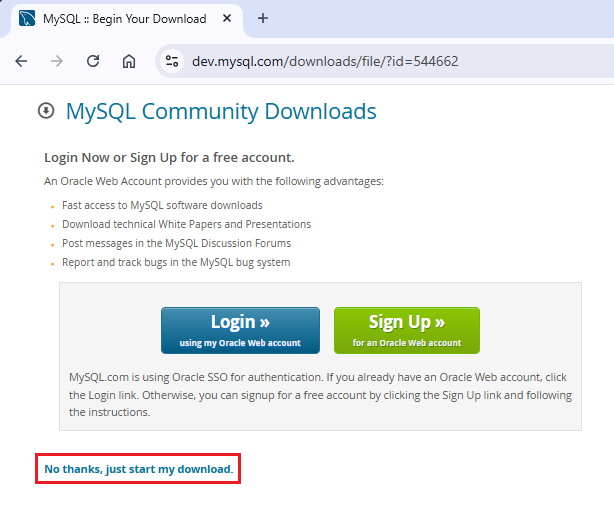Click 'Post messages in the MySQL Discussion Forums'
614x524 pixels.
[x=177, y=243]
